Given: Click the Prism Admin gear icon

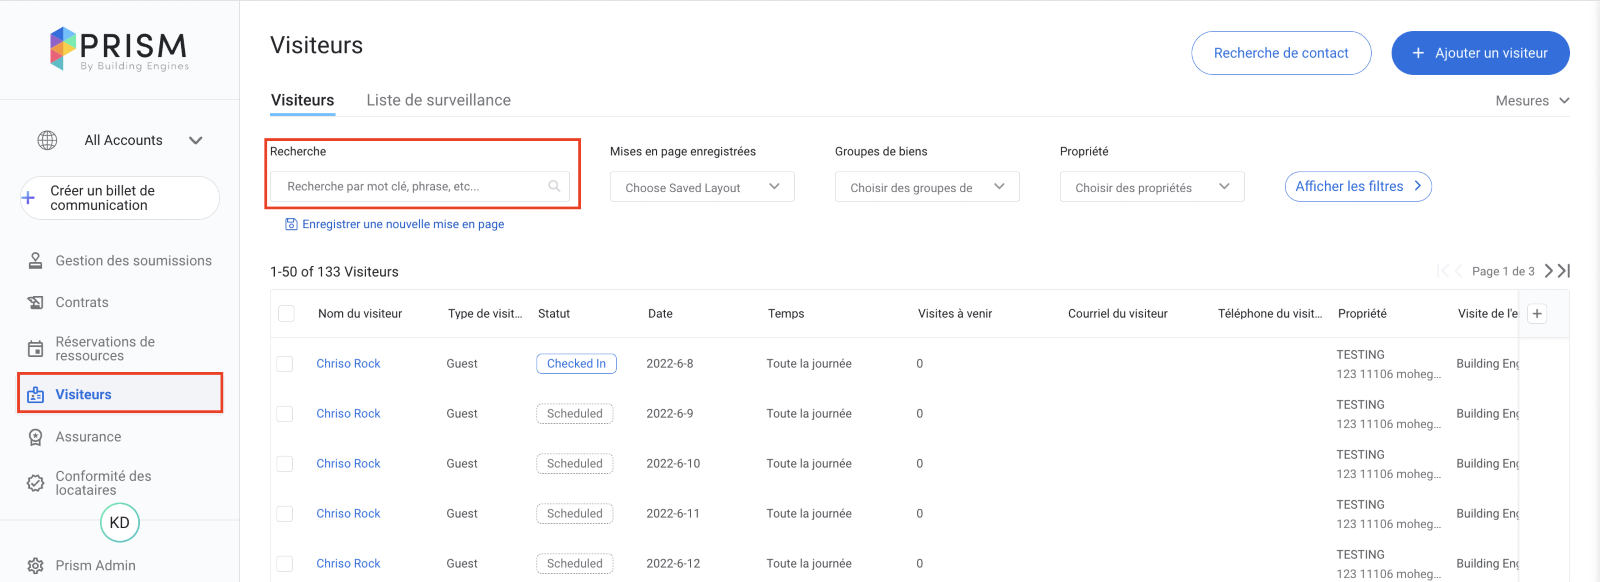Looking at the screenshot, I should (x=35, y=565).
